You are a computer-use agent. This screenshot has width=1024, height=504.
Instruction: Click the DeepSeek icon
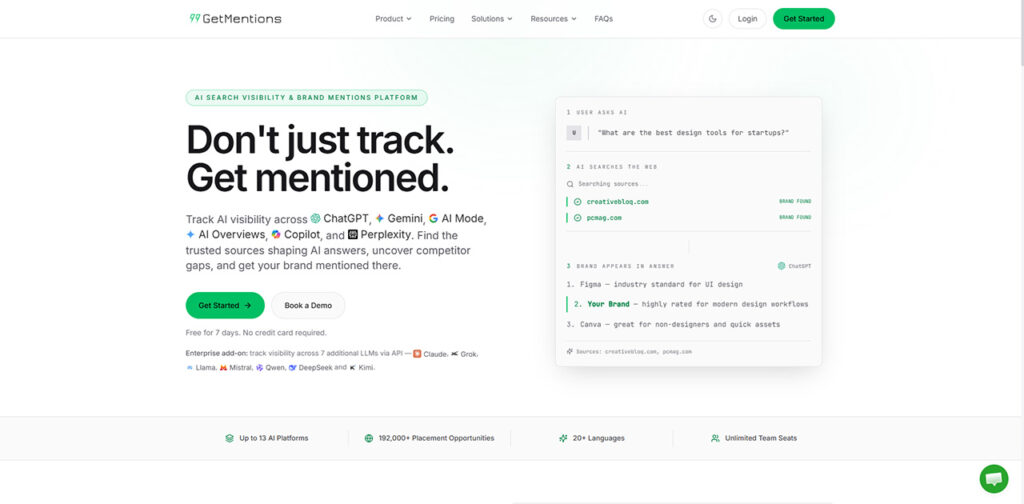coord(293,368)
